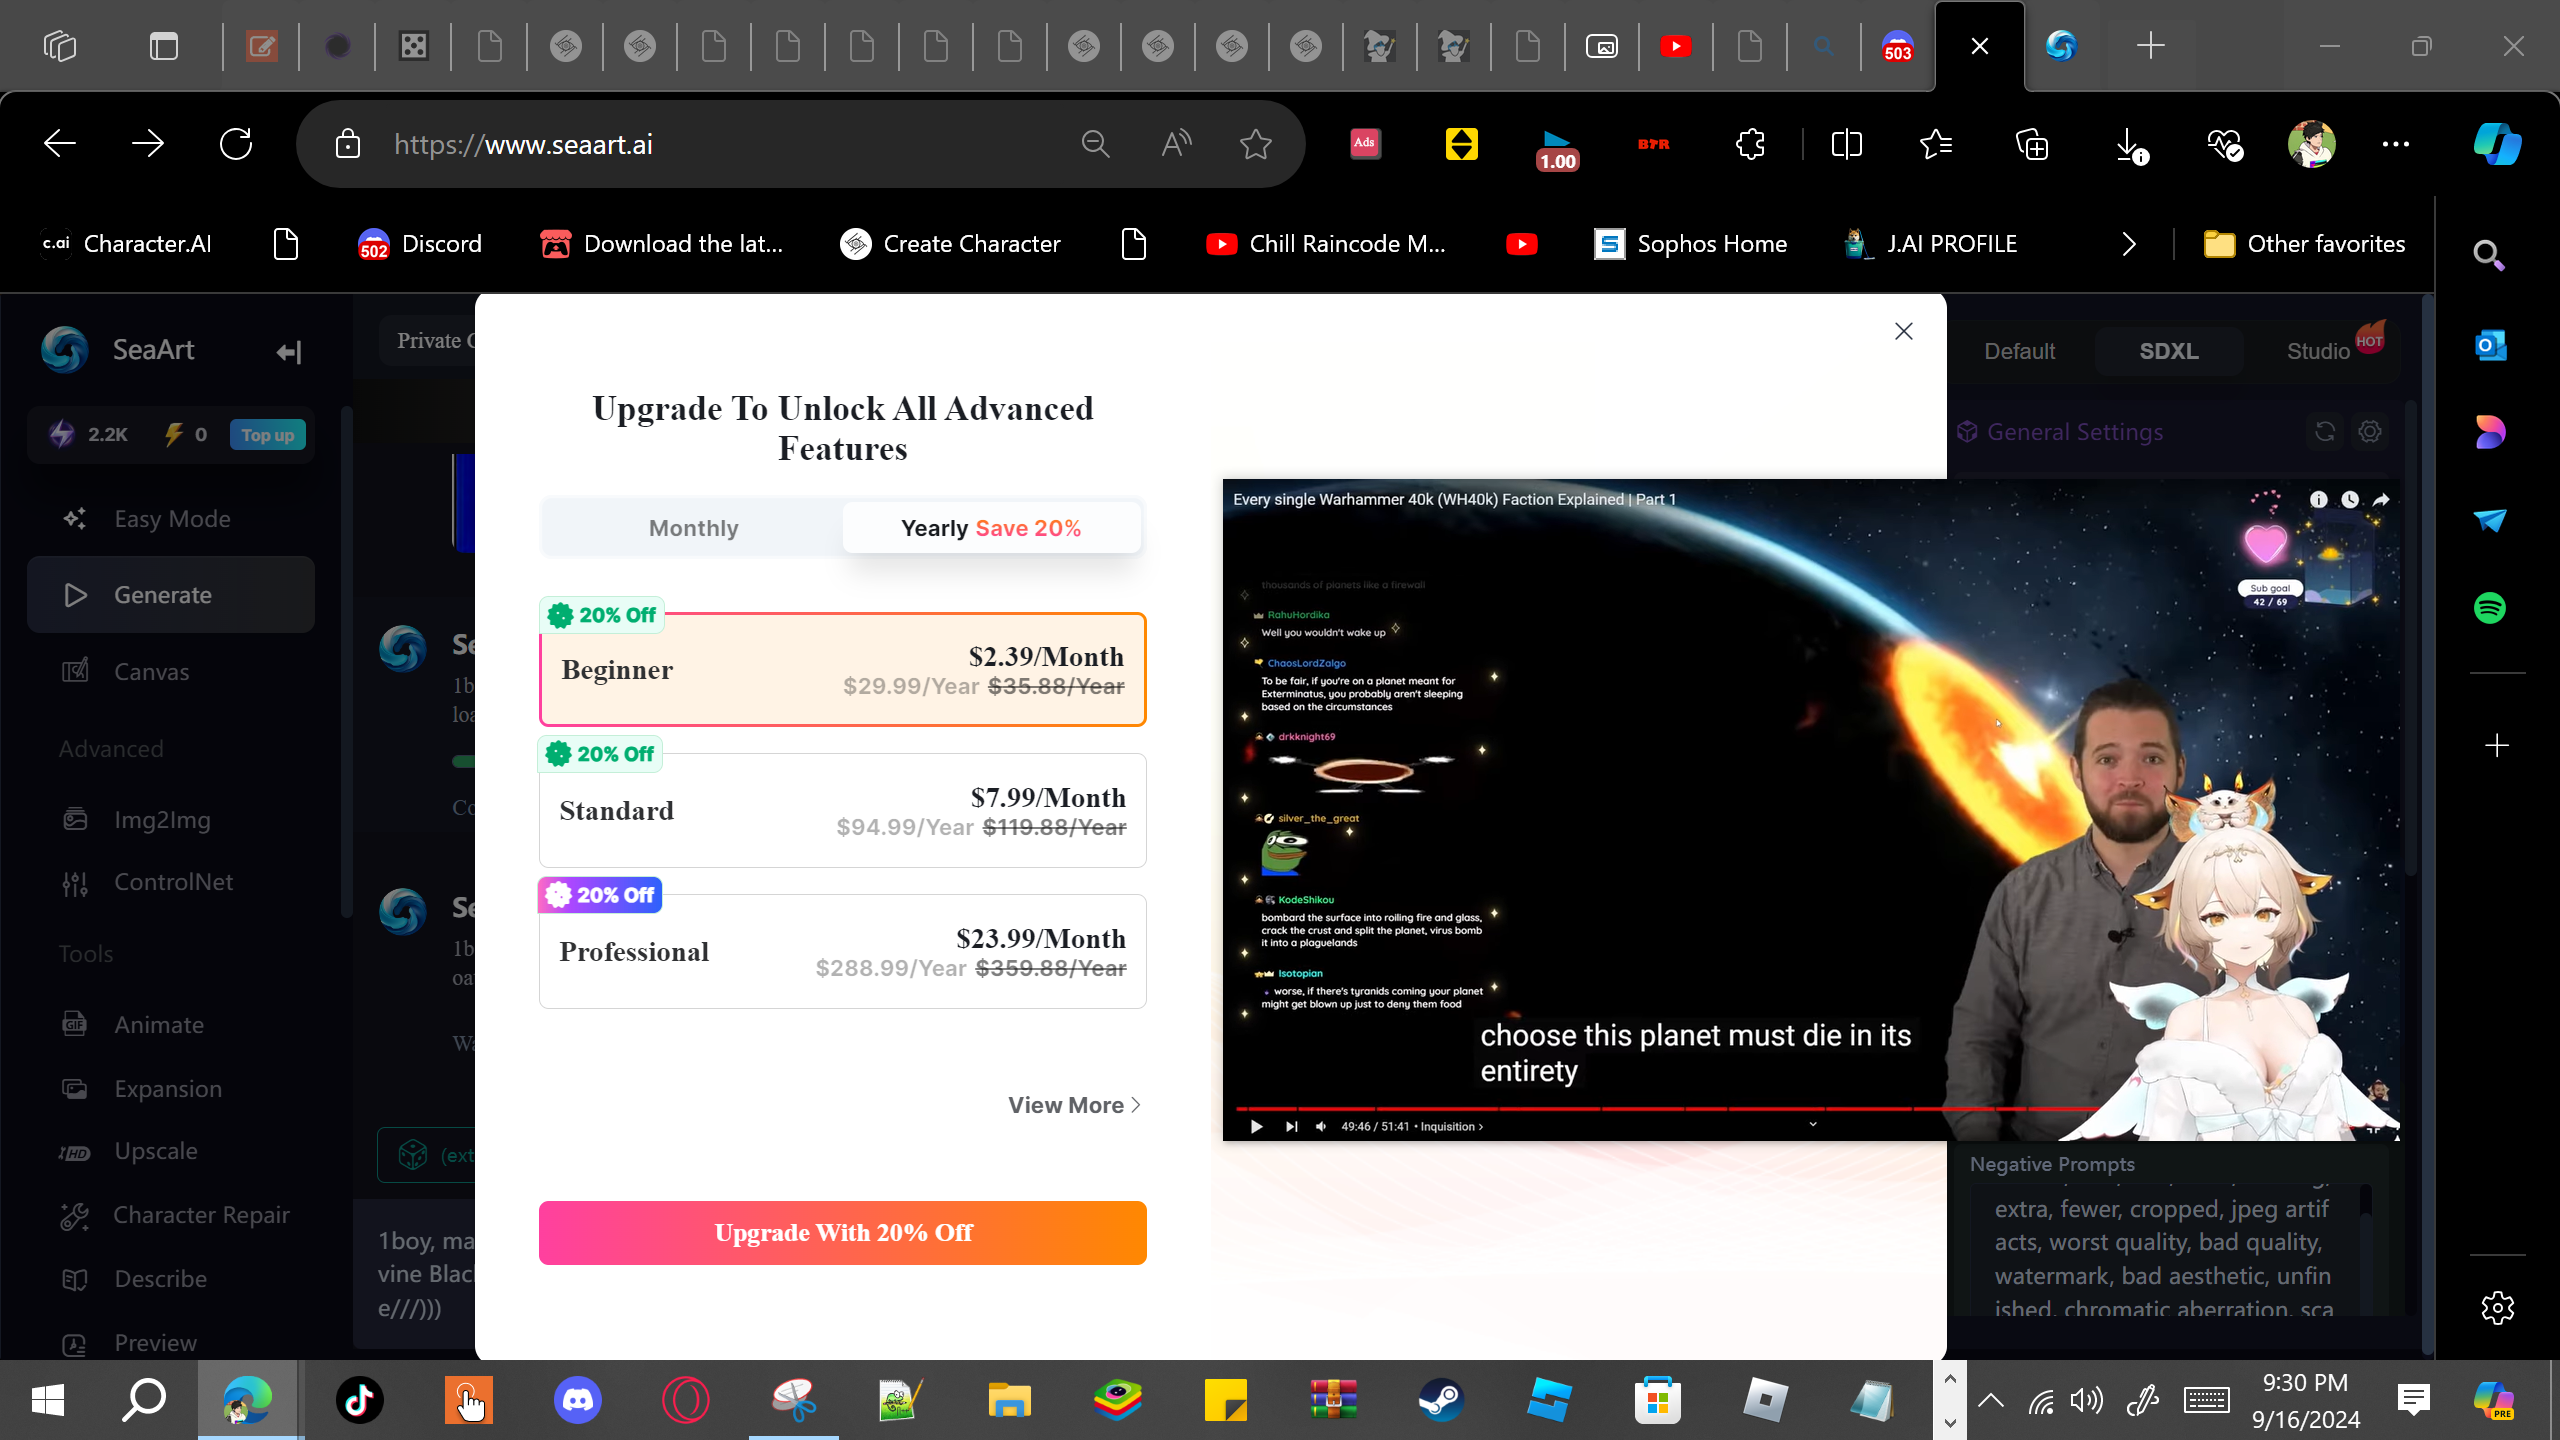Select the Standard plan
2560x1440 pixels.
pyautogui.click(x=842, y=810)
